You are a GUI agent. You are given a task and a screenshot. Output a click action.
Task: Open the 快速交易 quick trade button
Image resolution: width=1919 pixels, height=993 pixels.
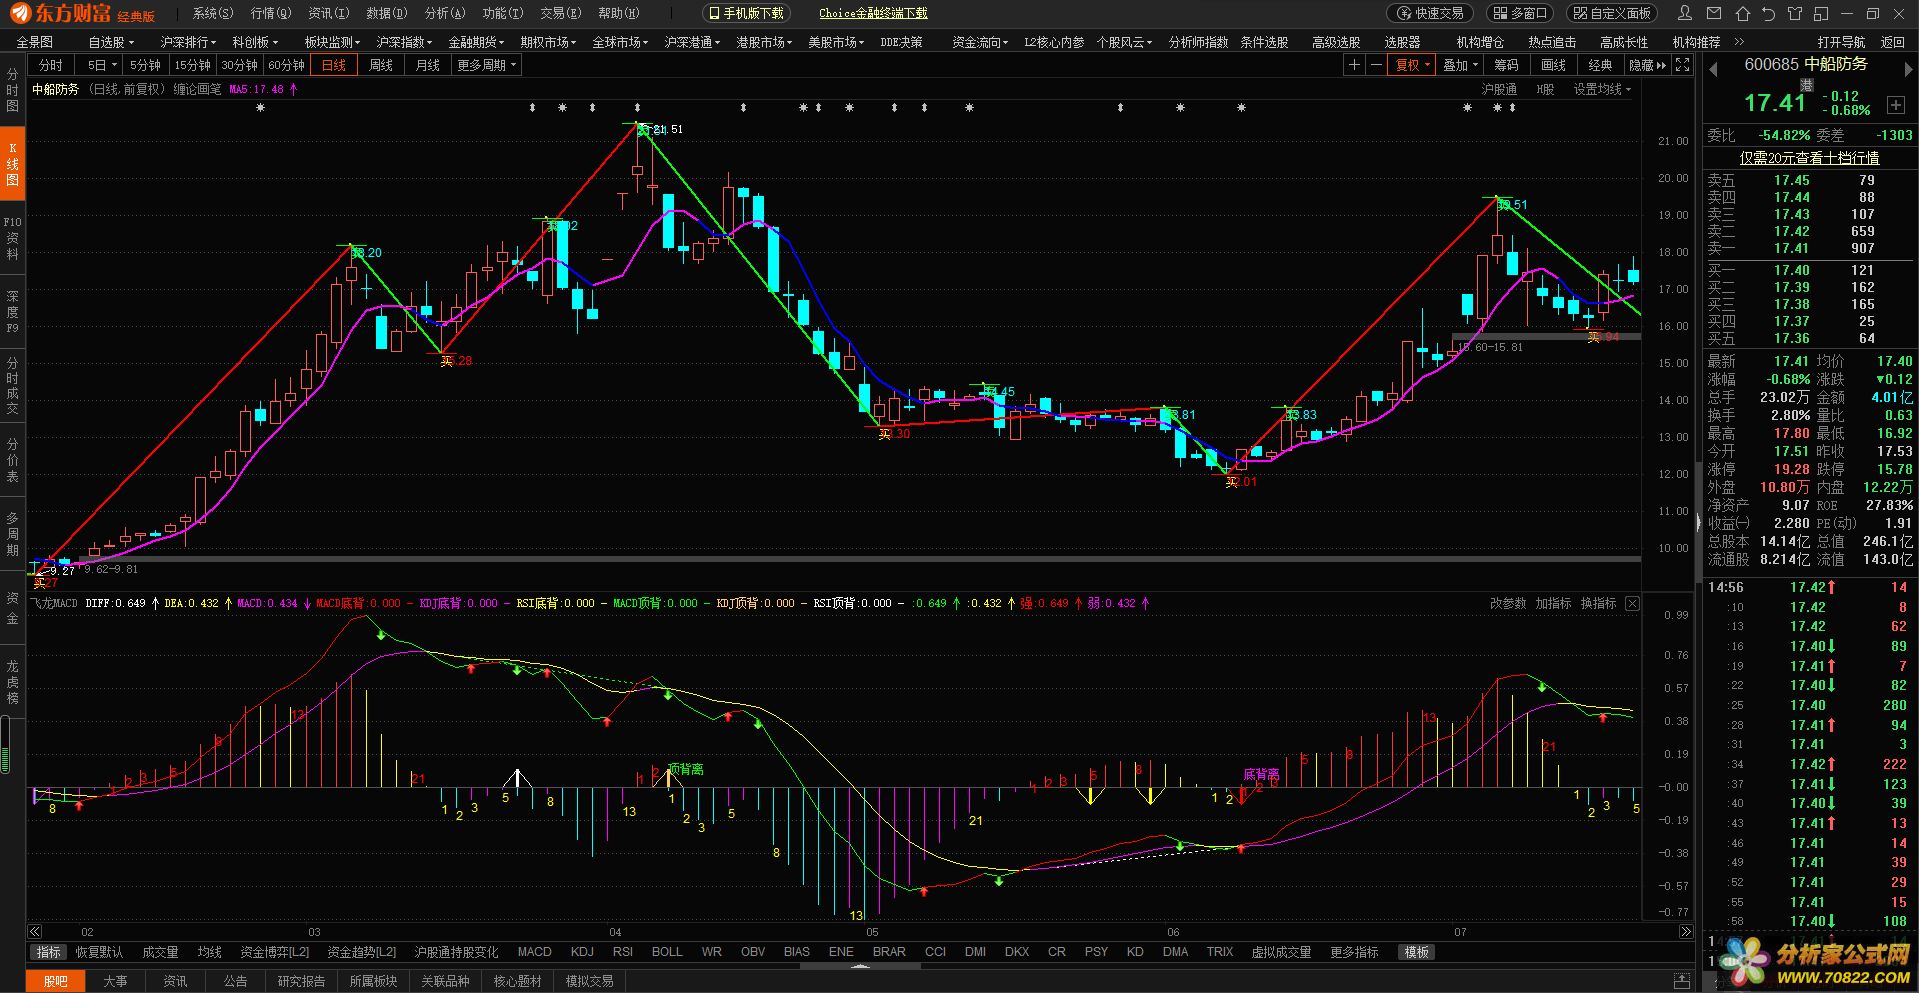coord(1431,13)
